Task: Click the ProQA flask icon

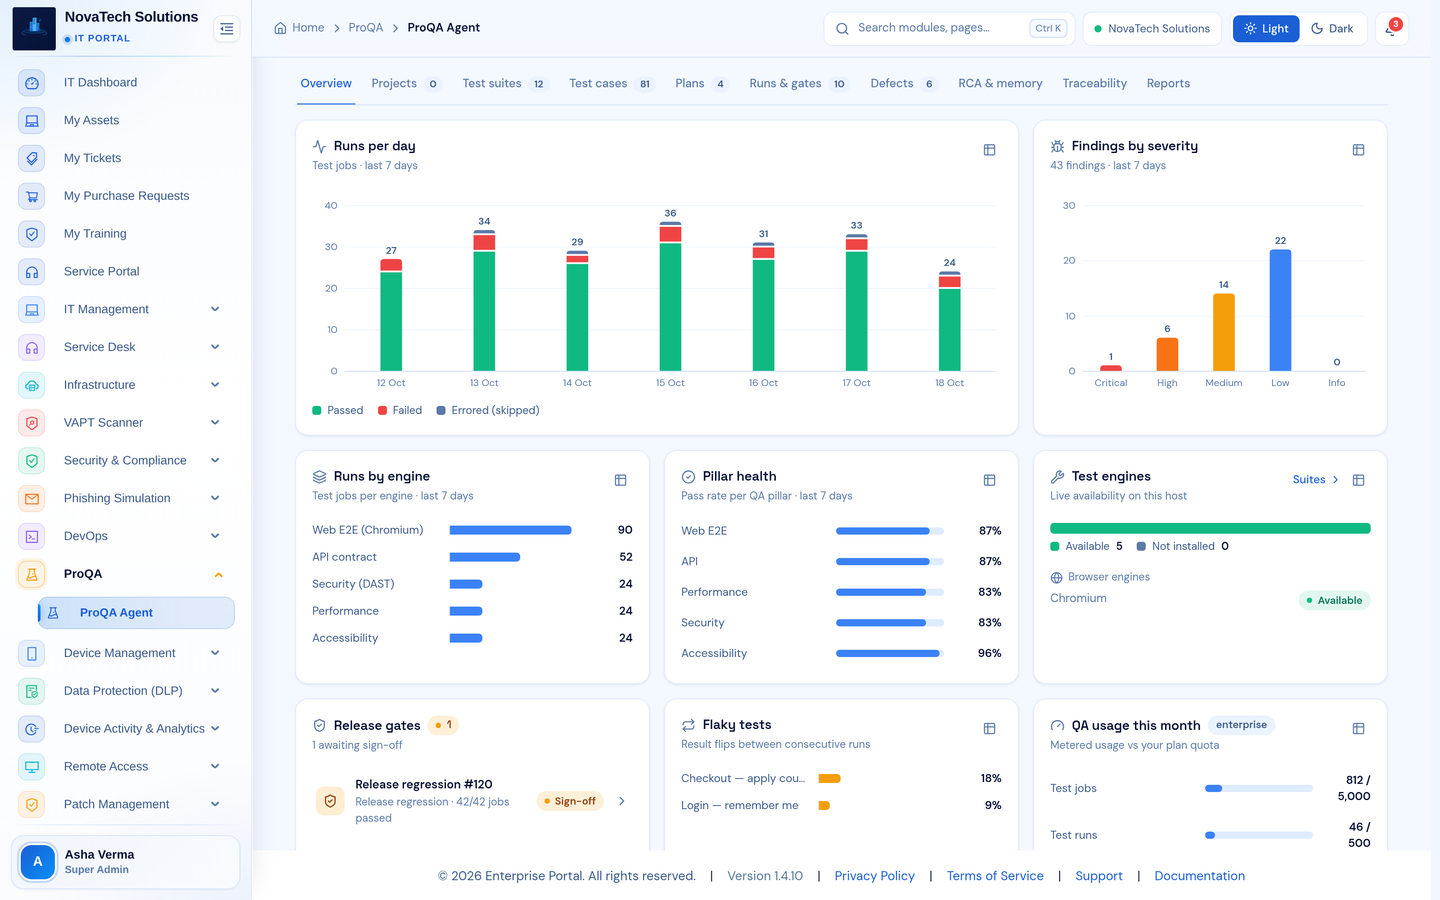Action: 32,574
